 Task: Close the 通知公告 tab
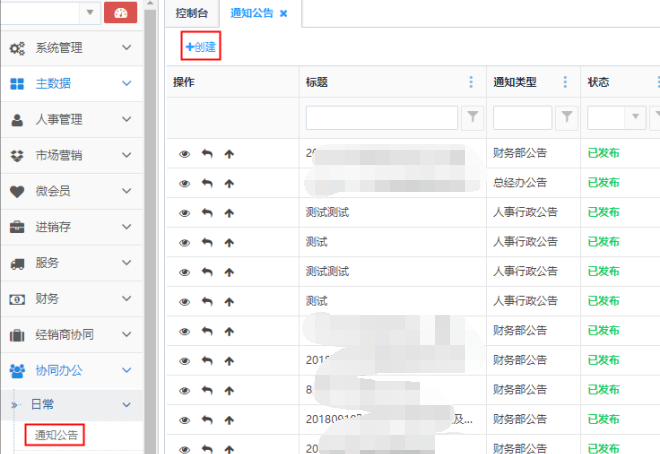283,13
